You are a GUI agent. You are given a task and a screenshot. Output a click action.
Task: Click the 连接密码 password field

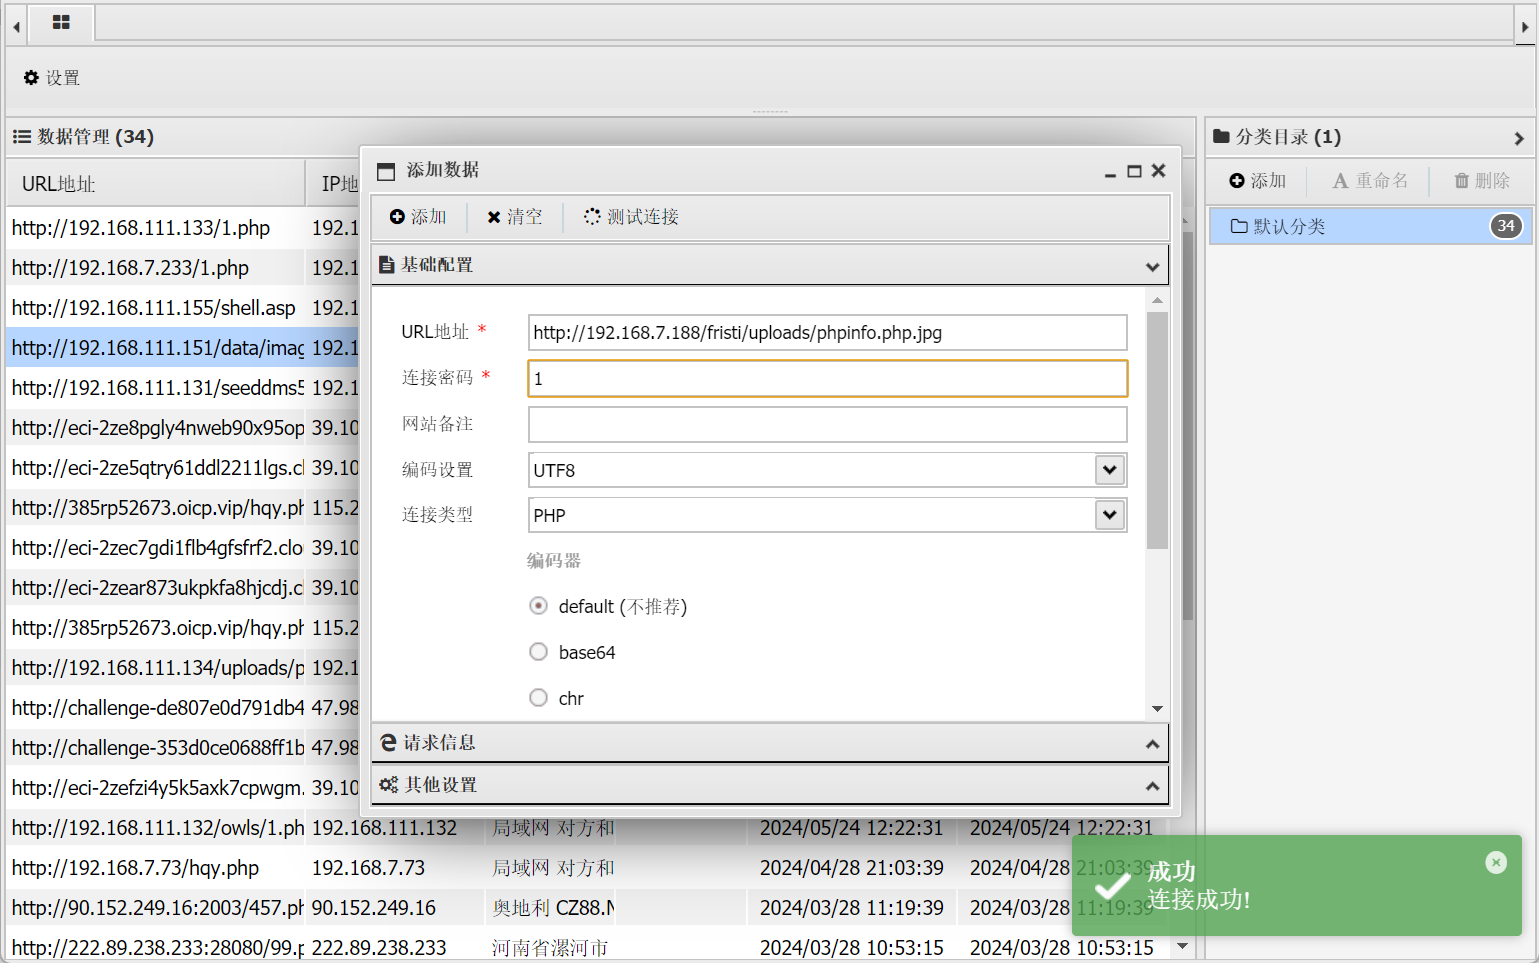(x=827, y=379)
